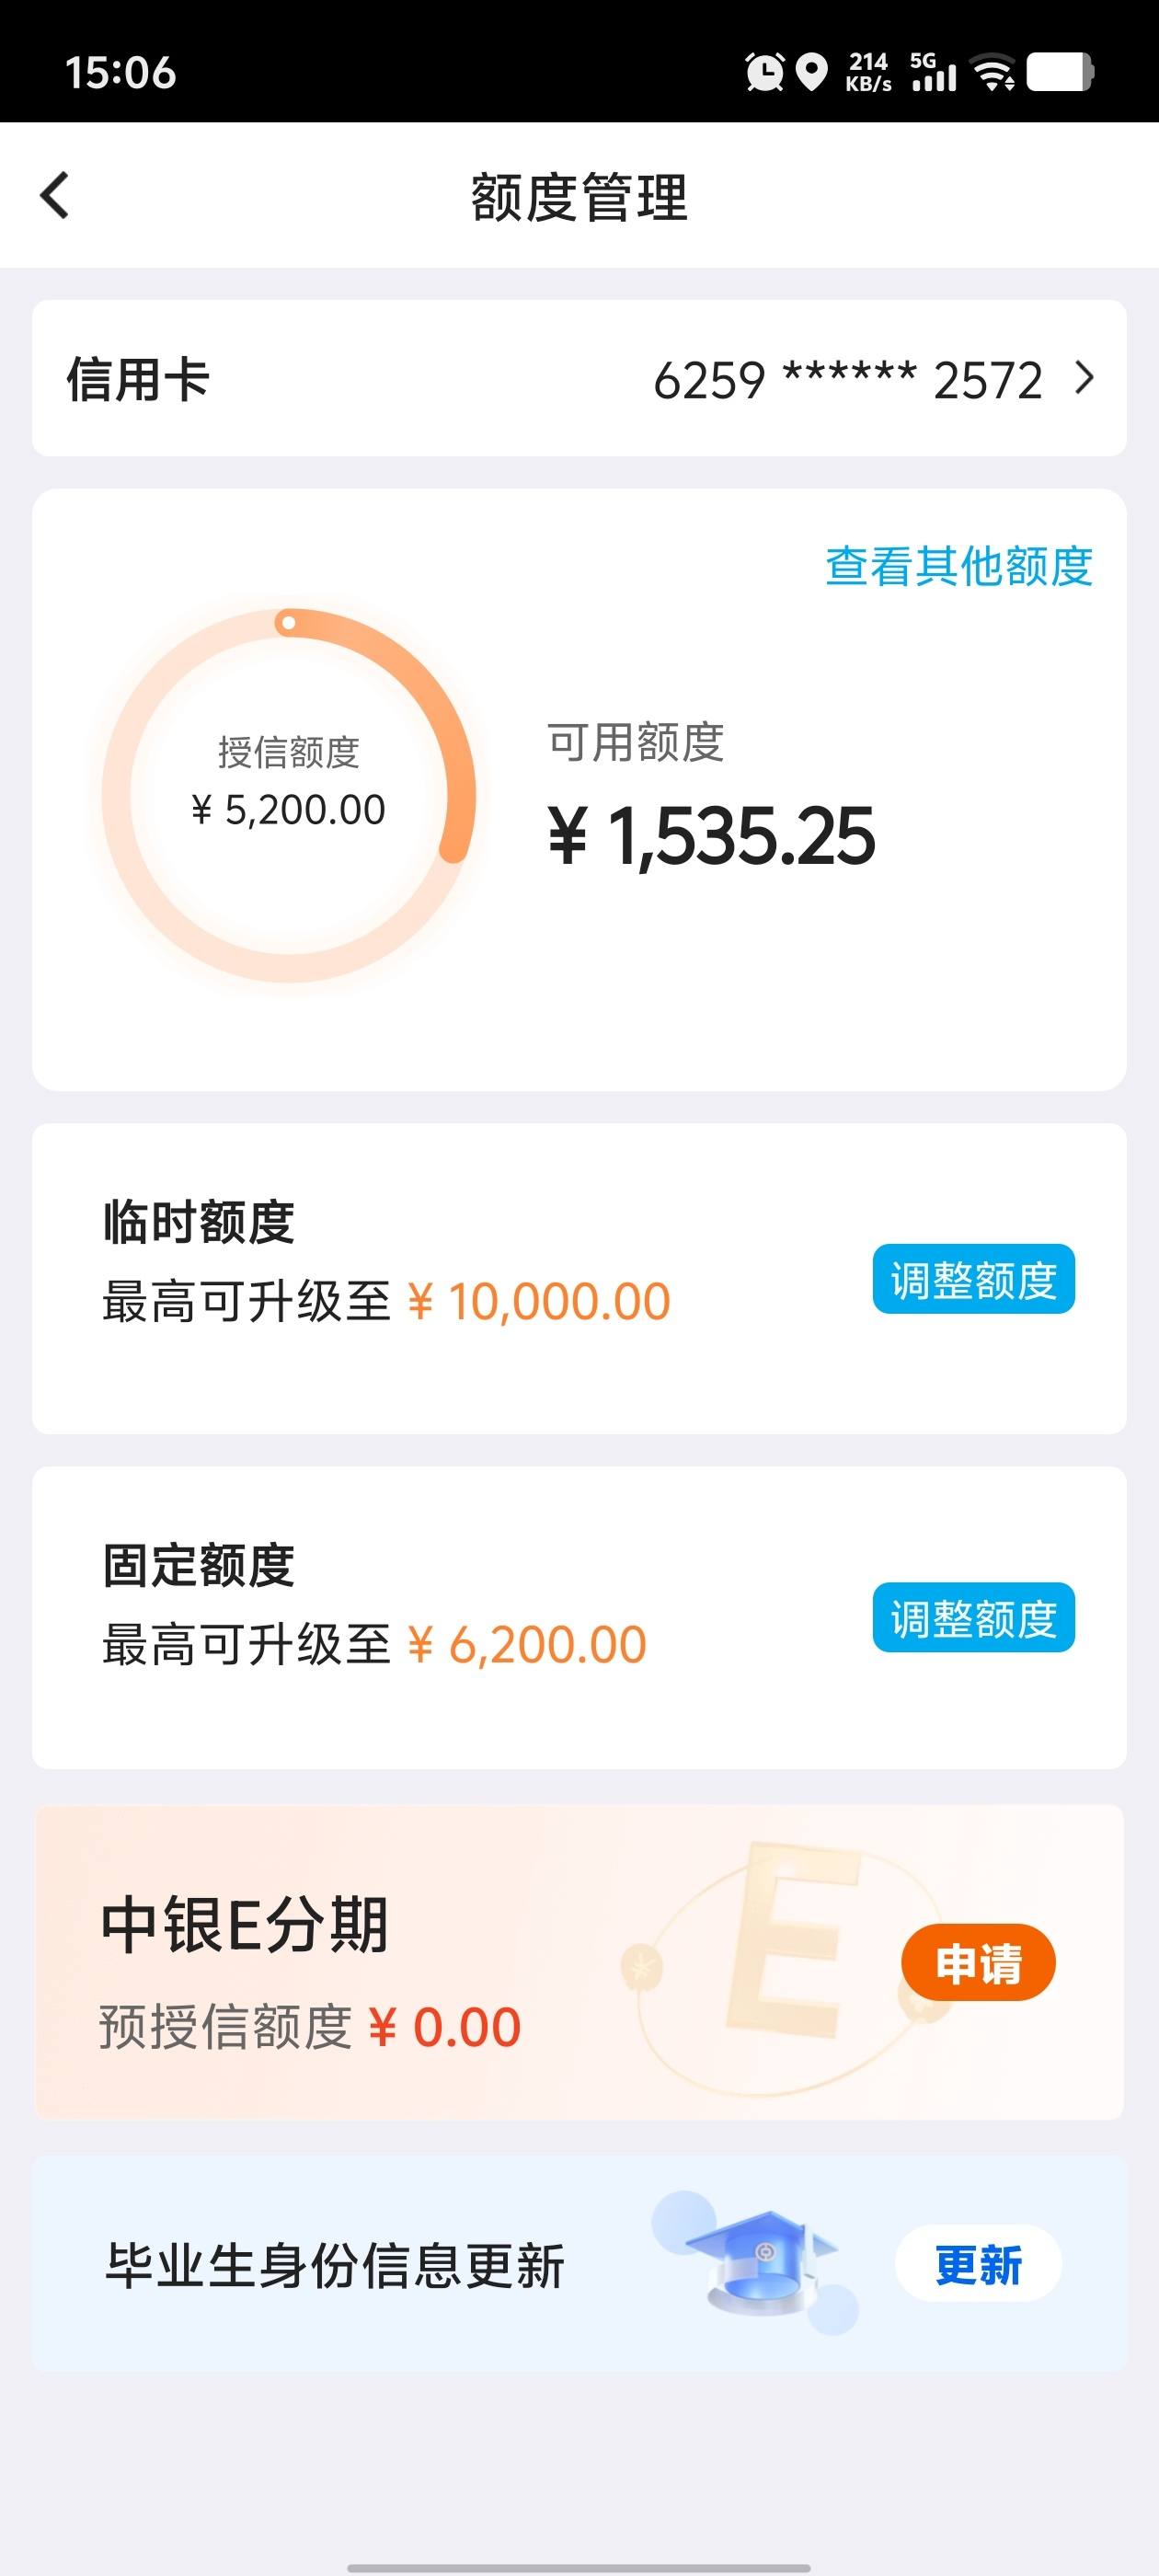The height and width of the screenshot is (2576, 1159).
Task: Open the 查看其他额度 link
Action: tap(958, 566)
